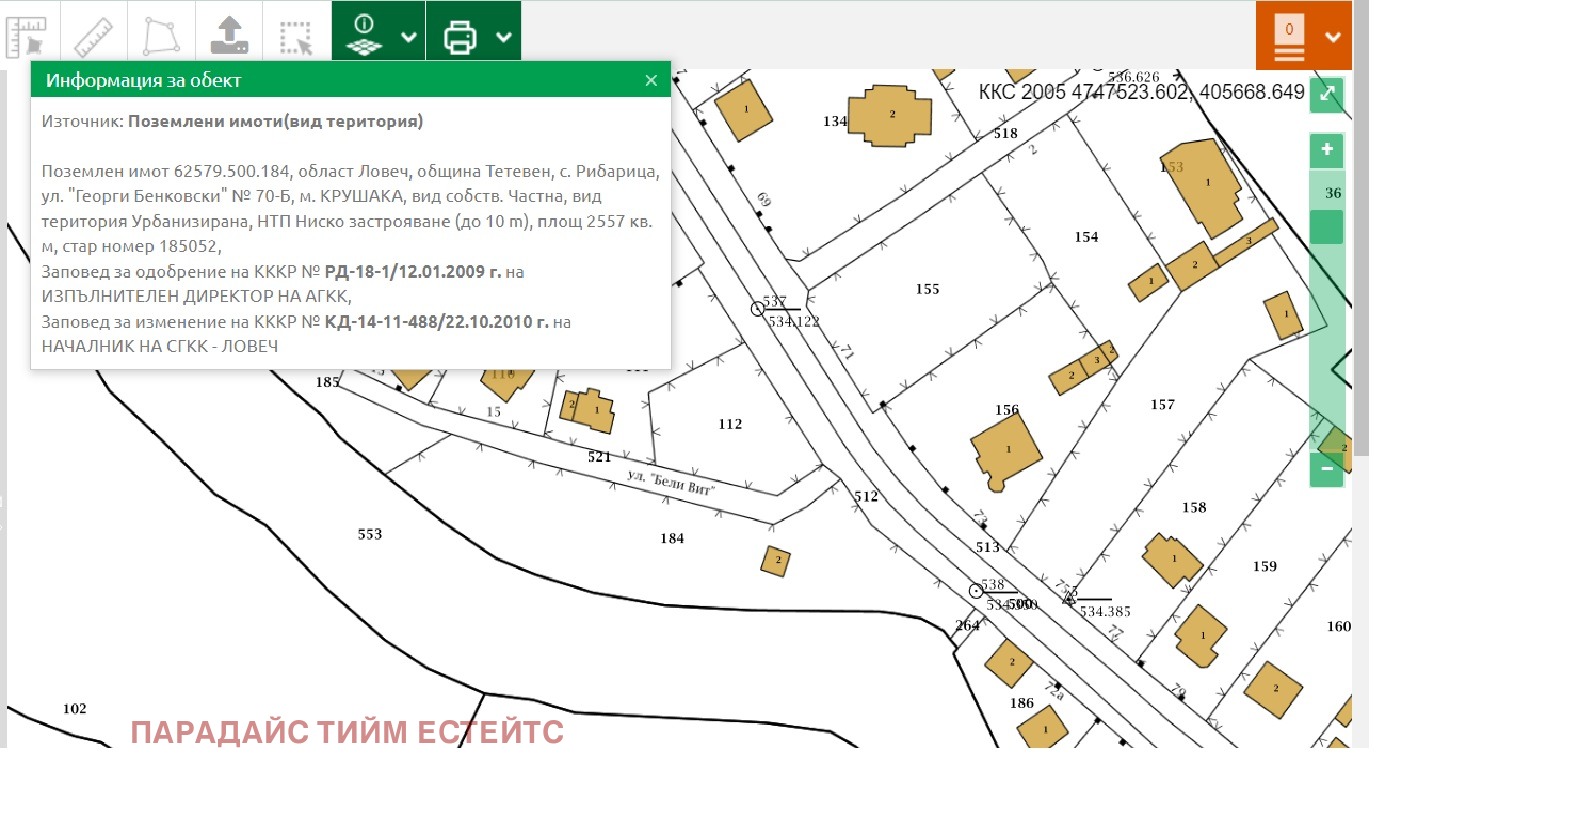Expand the orange selection list chevron

(x=1332, y=37)
